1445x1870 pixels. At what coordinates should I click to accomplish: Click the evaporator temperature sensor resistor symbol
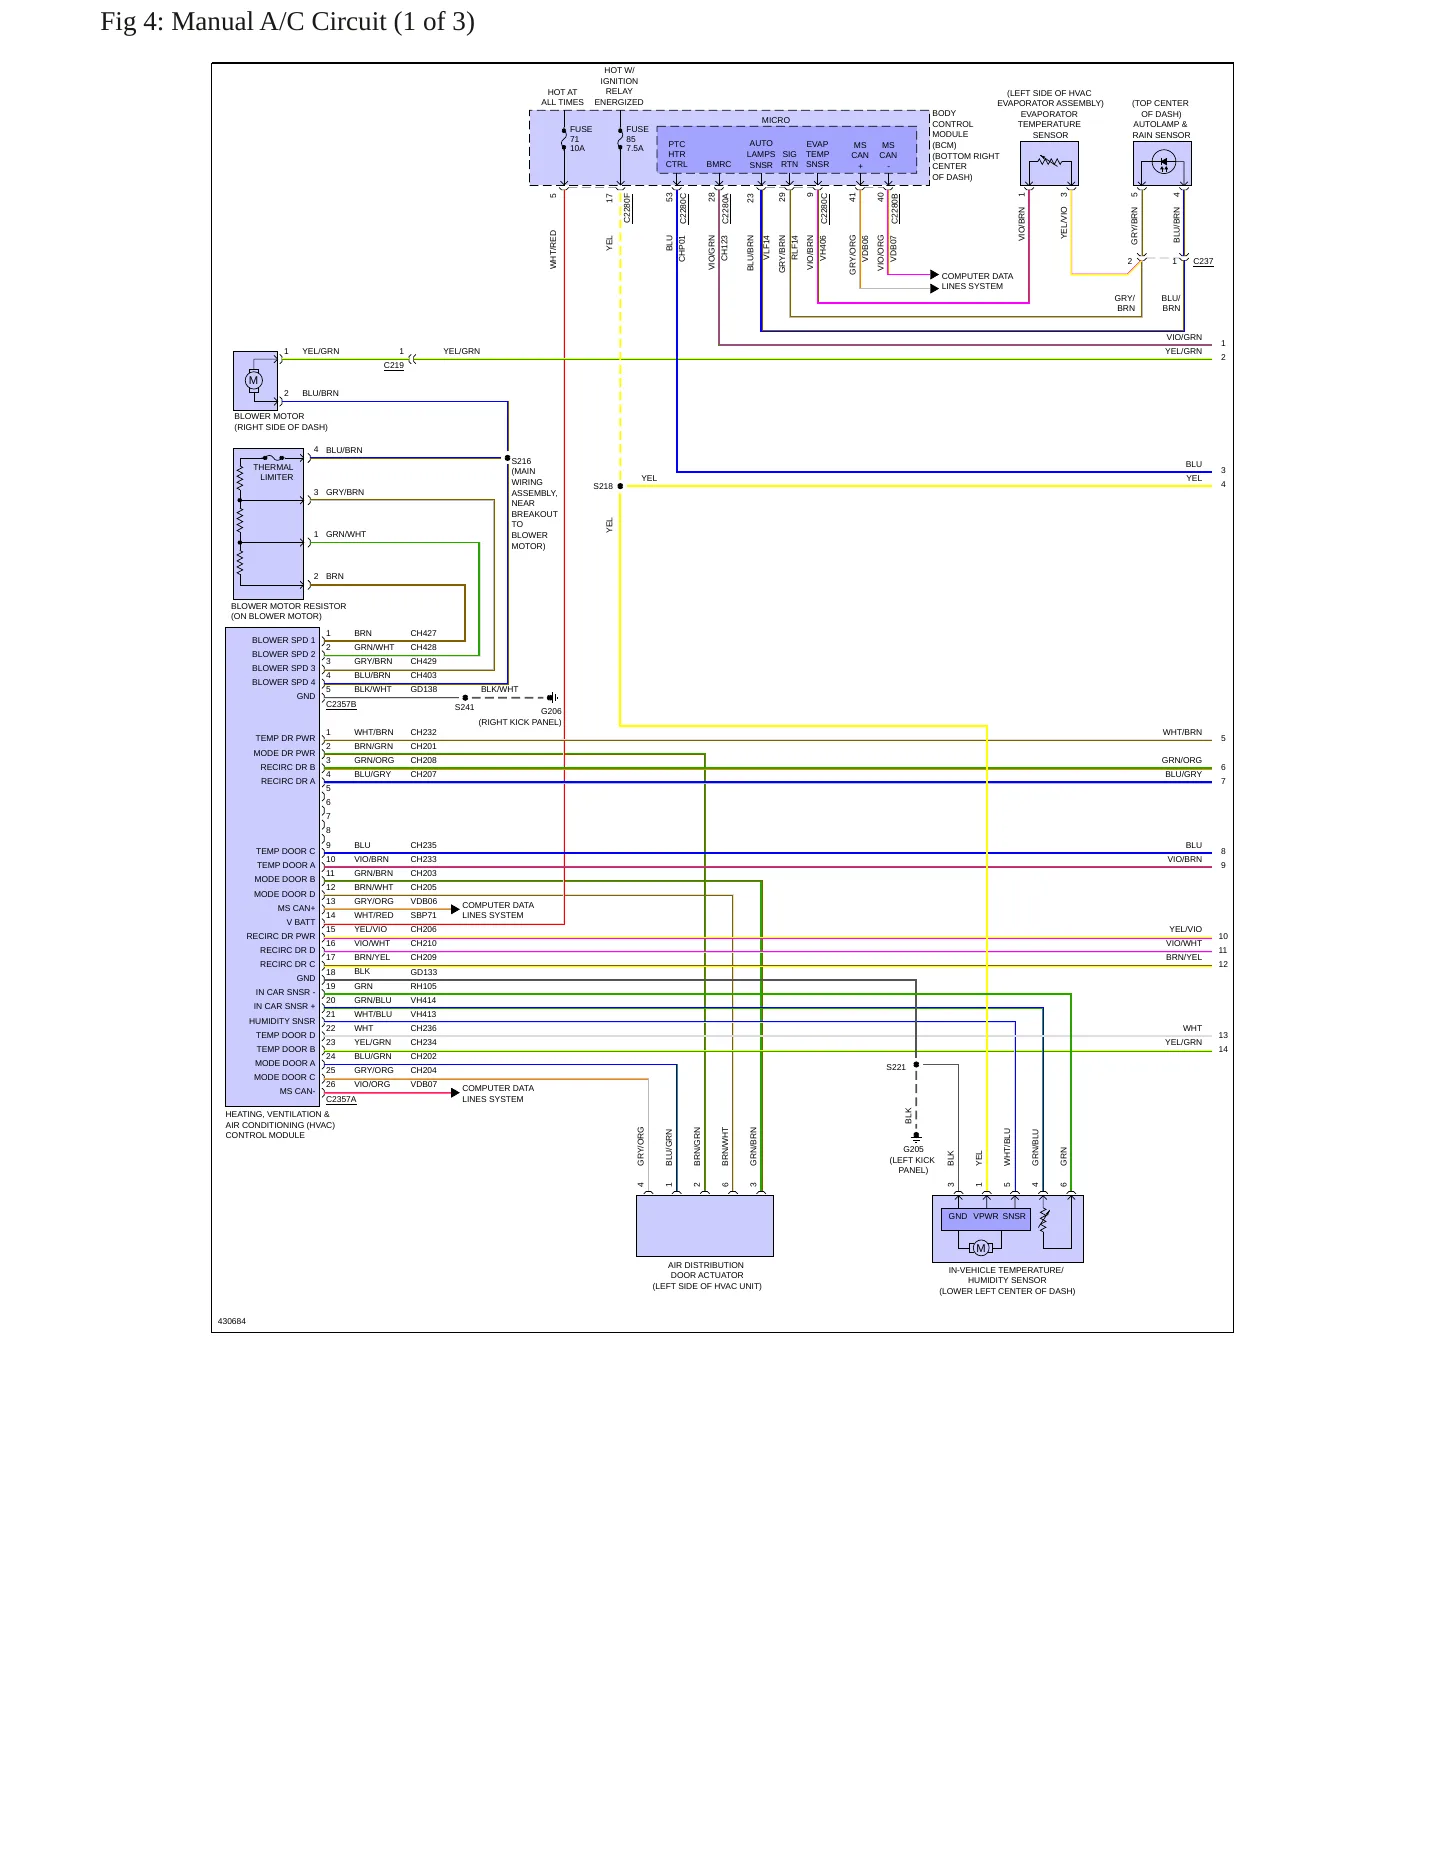tap(1049, 160)
